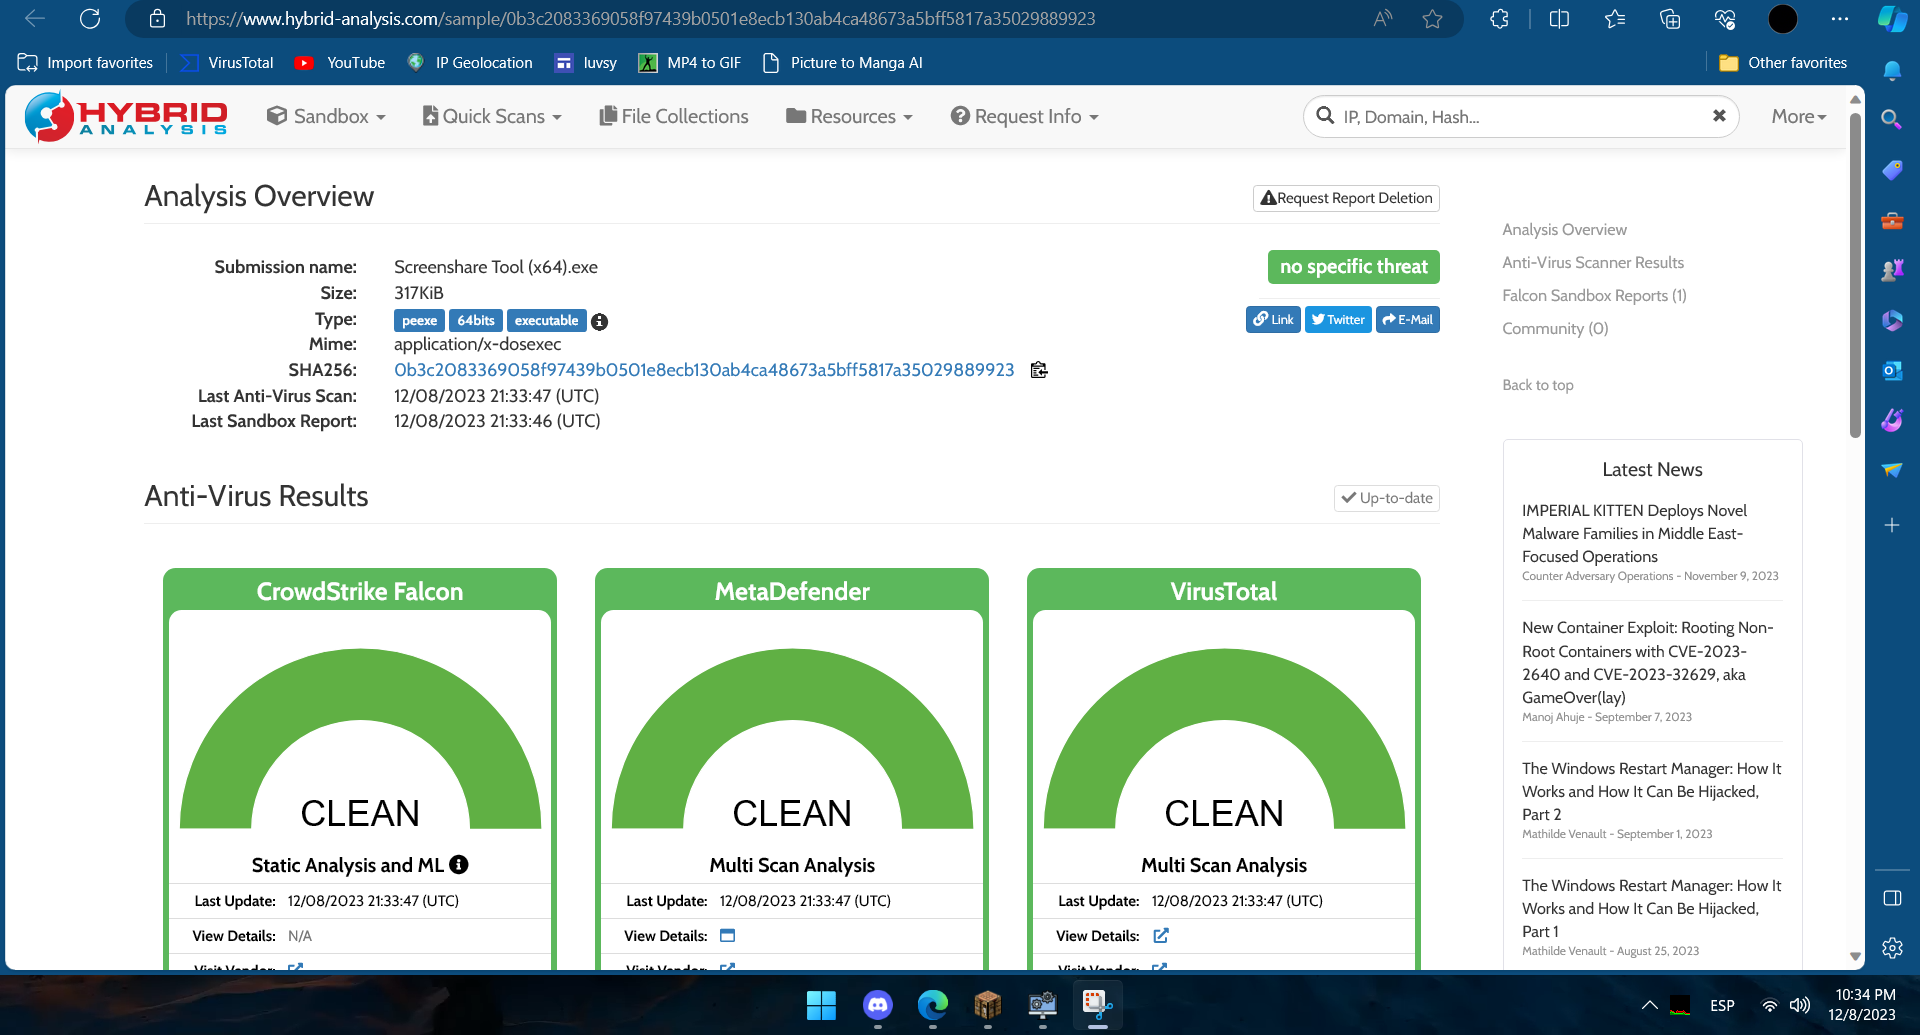Click the magnifier icon in the search field
This screenshot has width=1920, height=1035.
(x=1325, y=116)
